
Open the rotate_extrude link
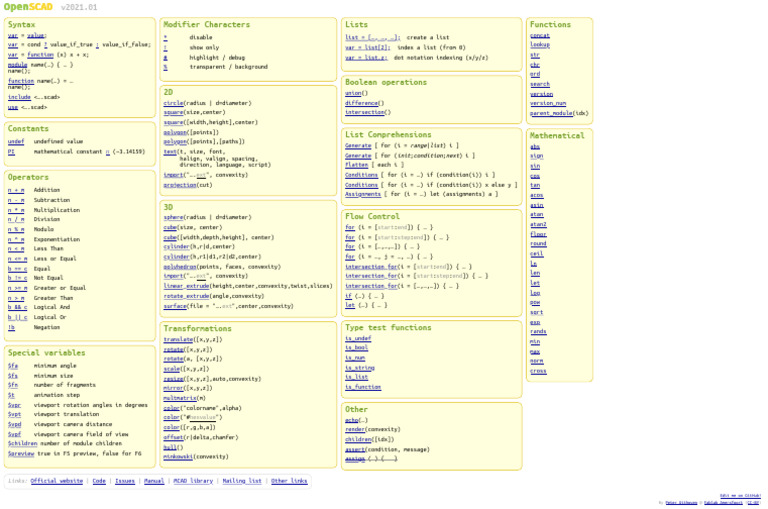point(186,296)
